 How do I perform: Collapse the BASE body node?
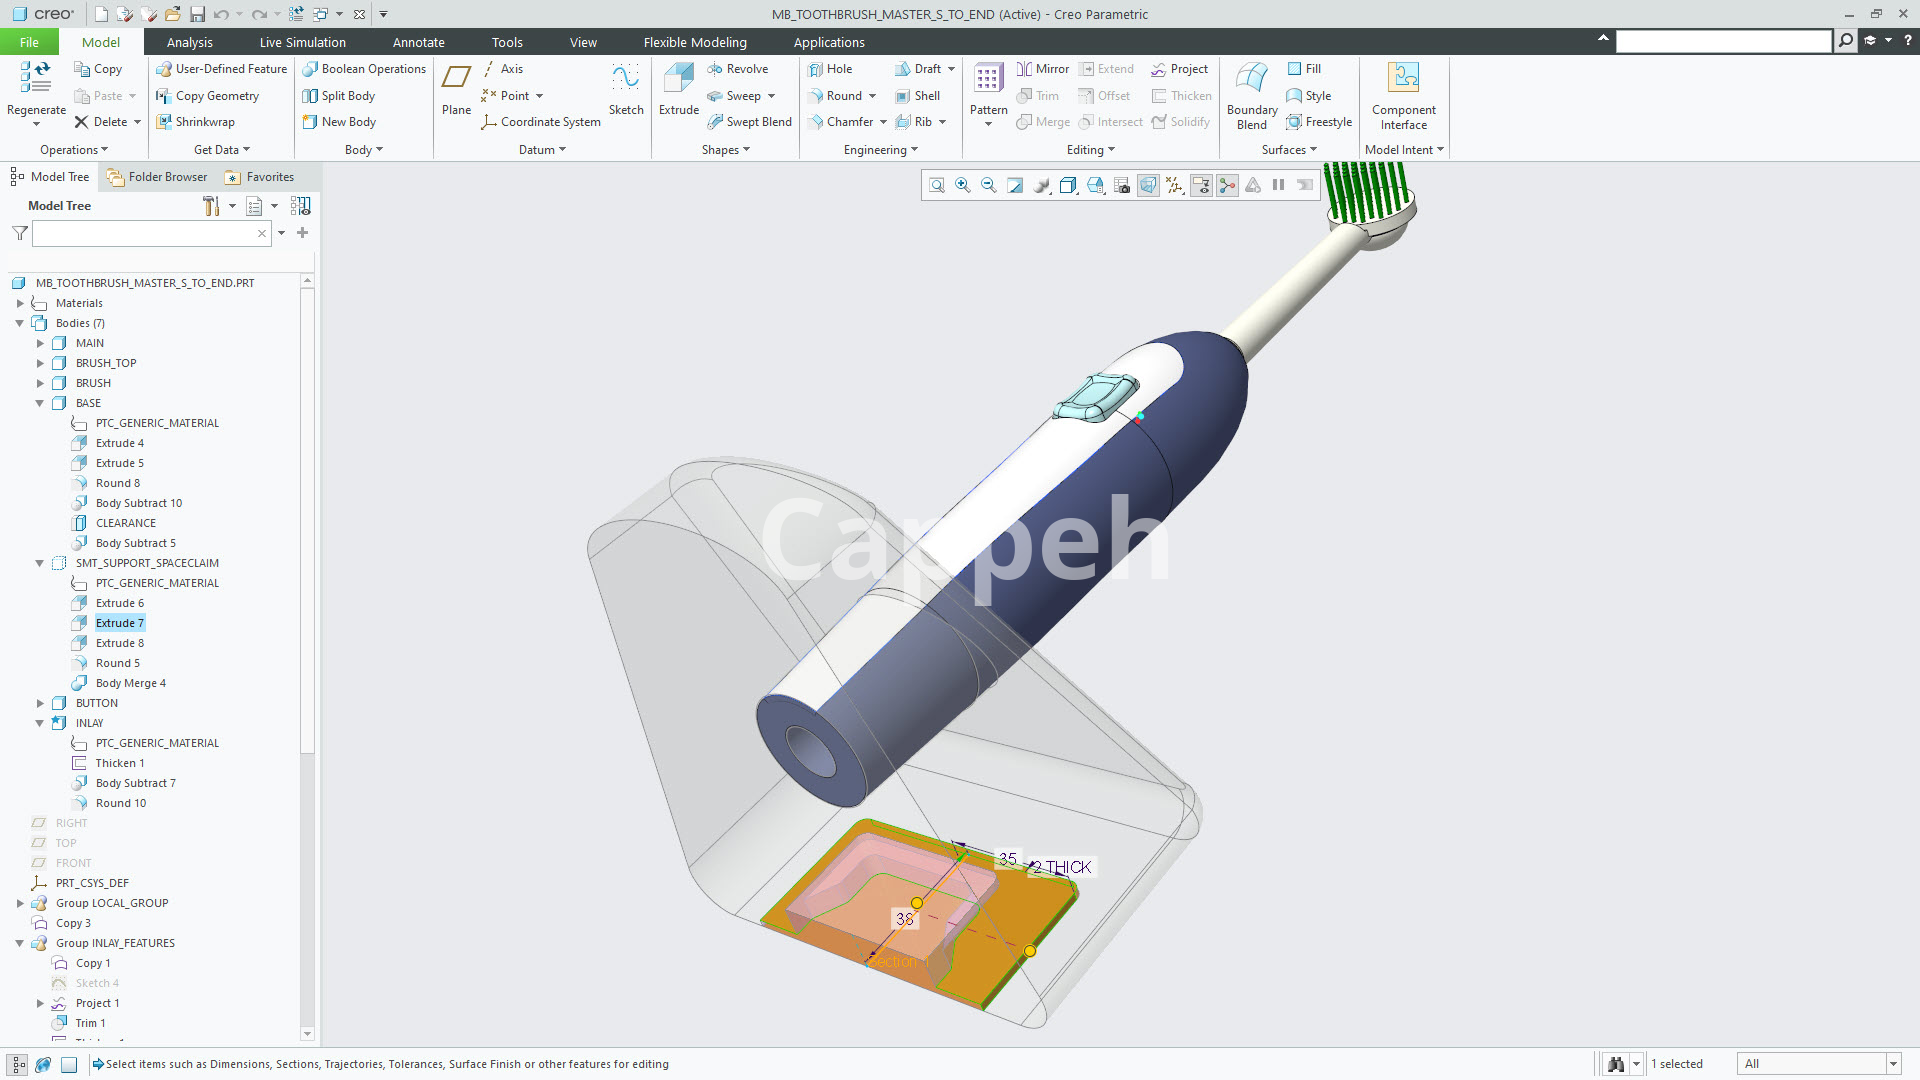(x=40, y=403)
